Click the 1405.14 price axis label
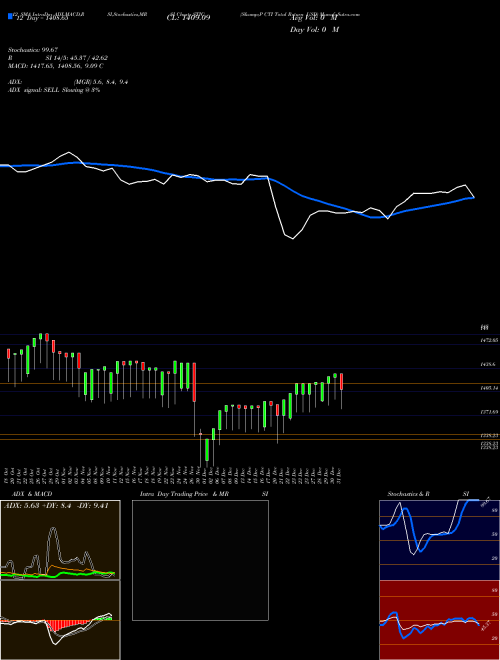 [489, 388]
